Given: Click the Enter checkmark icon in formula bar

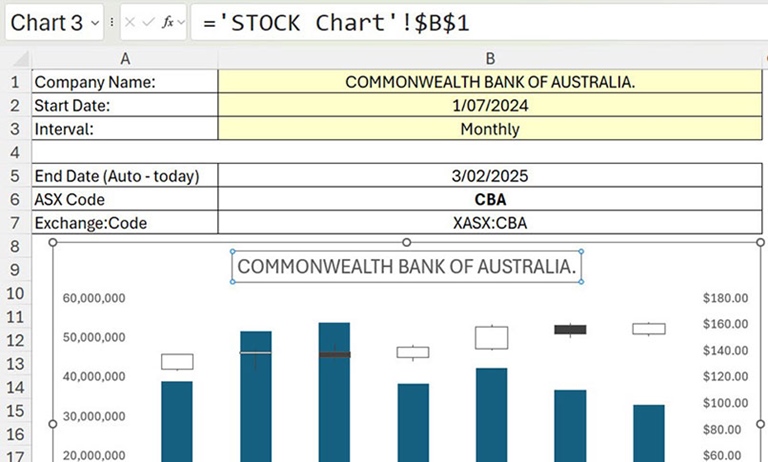Looking at the screenshot, I should [x=148, y=22].
